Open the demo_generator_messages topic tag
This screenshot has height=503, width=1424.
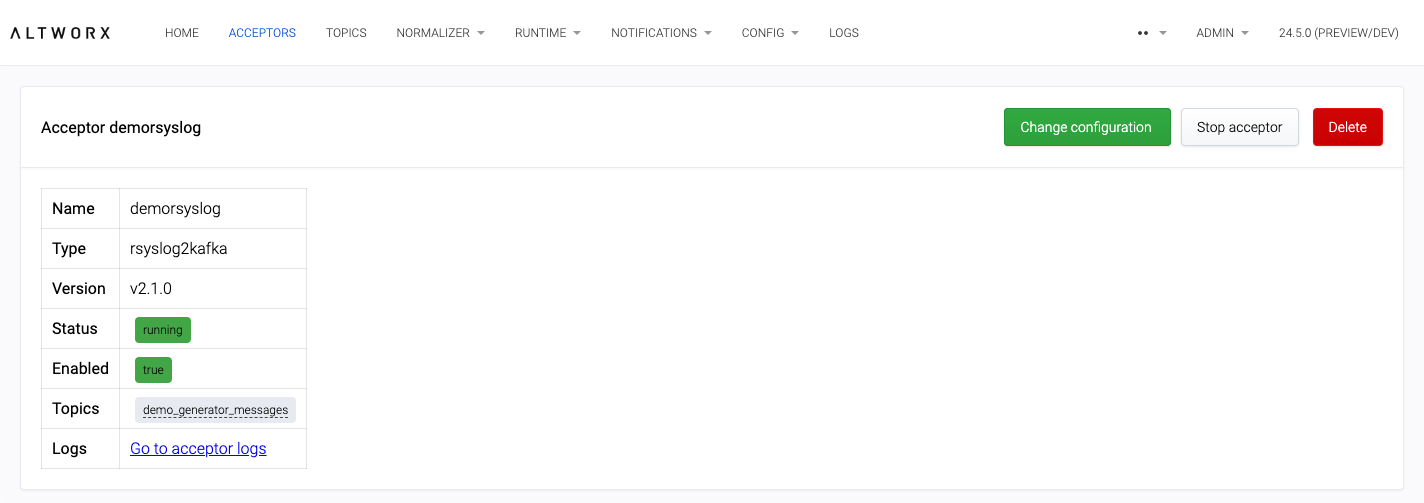point(215,410)
